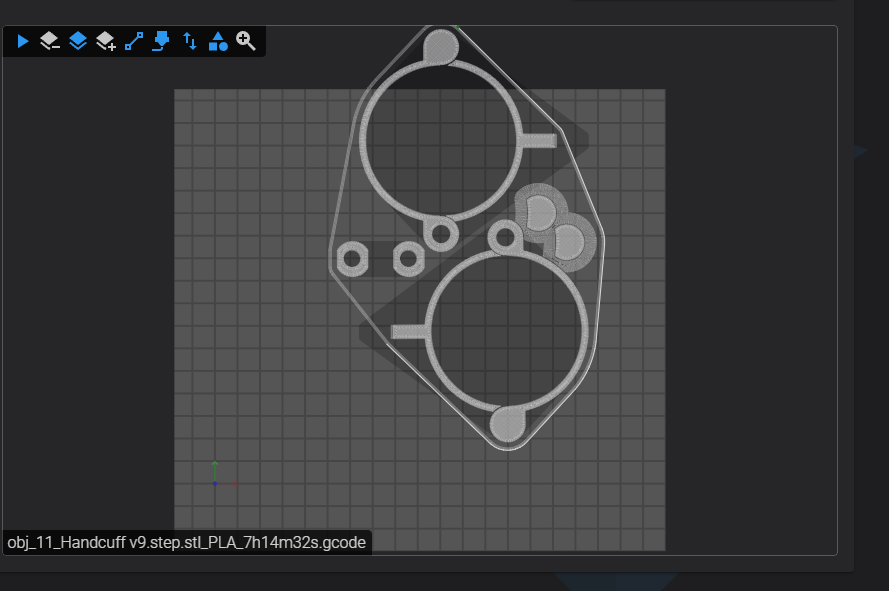
Task: Select the leftmost hexagonal nut part
Action: pyautogui.click(x=353, y=259)
